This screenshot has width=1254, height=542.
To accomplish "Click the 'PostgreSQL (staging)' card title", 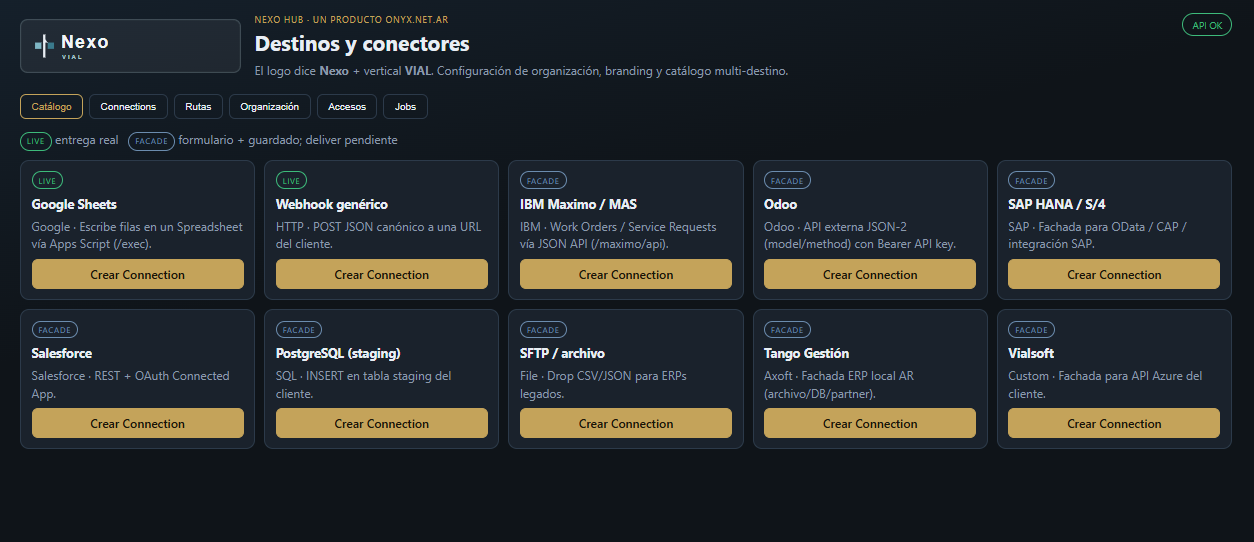I will coord(338,353).
